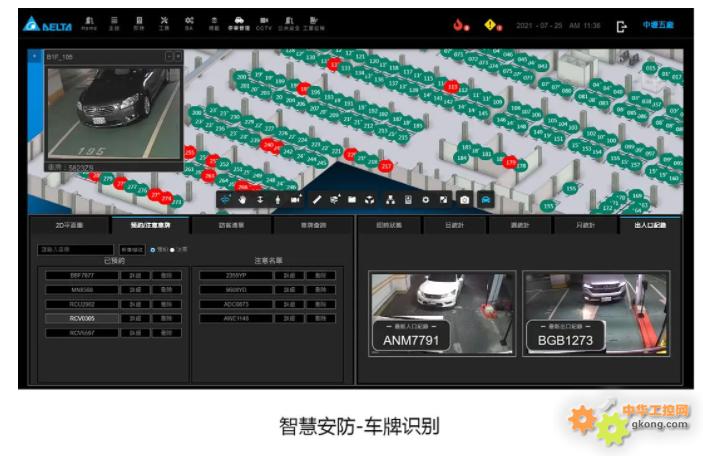This screenshot has width=703, height=456.
Task: Click the yellow warning alert icon
Action: [x=491, y=25]
